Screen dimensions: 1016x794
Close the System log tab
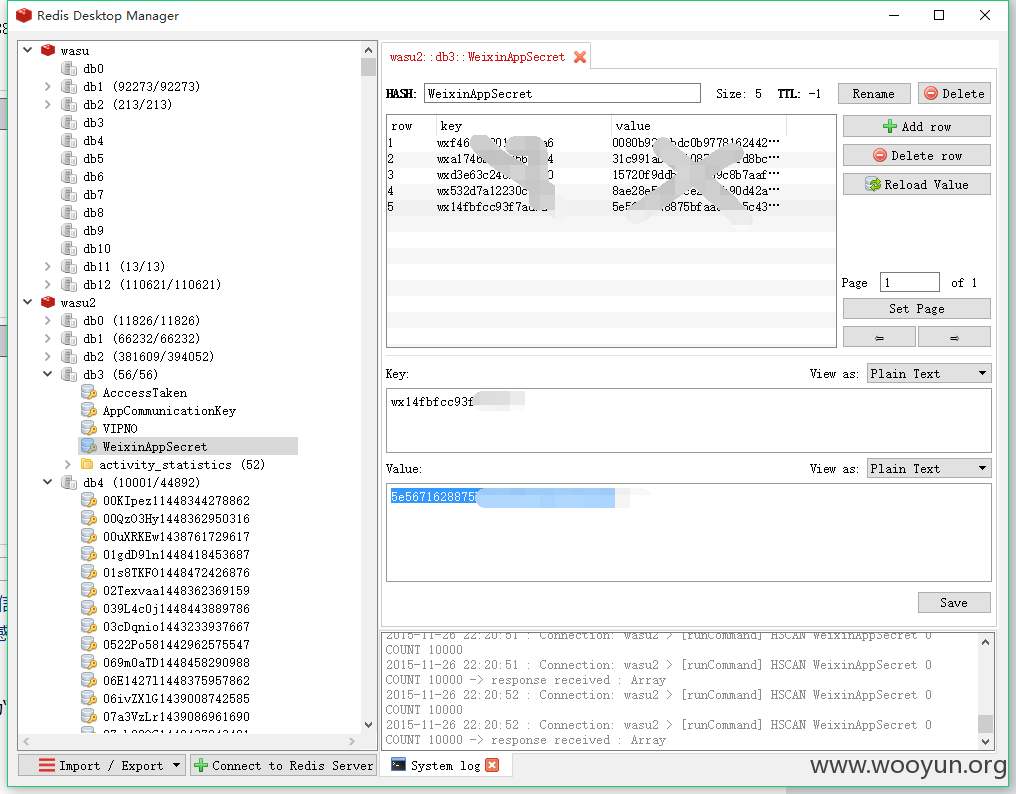pyautogui.click(x=492, y=765)
